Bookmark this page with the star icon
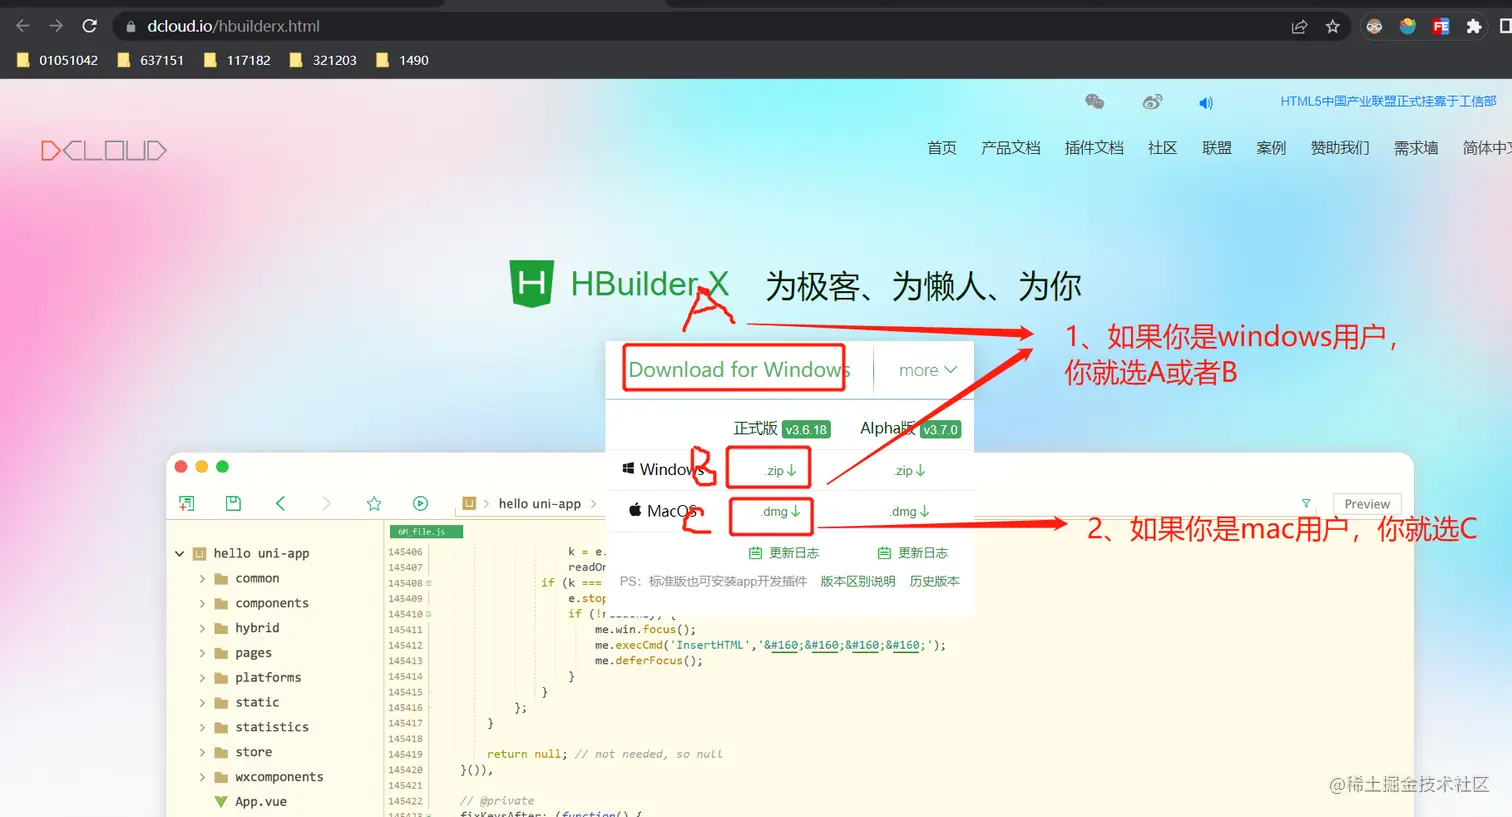Viewport: 1512px width, 817px height. tap(1332, 27)
